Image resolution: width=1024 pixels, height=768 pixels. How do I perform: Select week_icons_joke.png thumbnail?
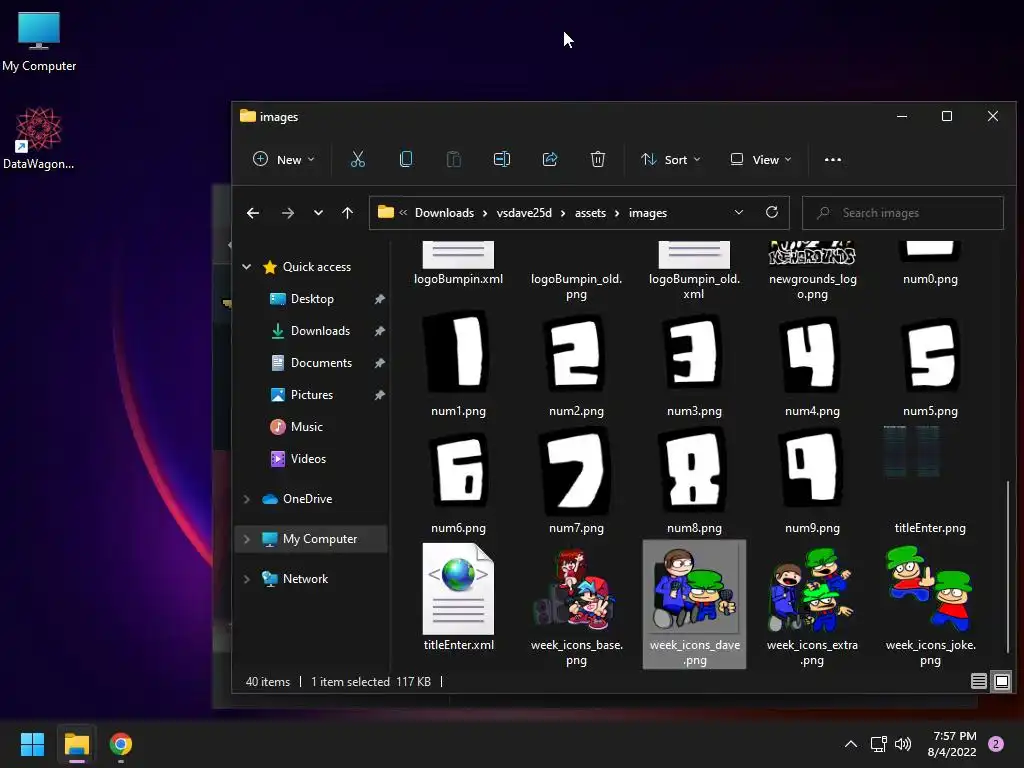[x=930, y=589]
